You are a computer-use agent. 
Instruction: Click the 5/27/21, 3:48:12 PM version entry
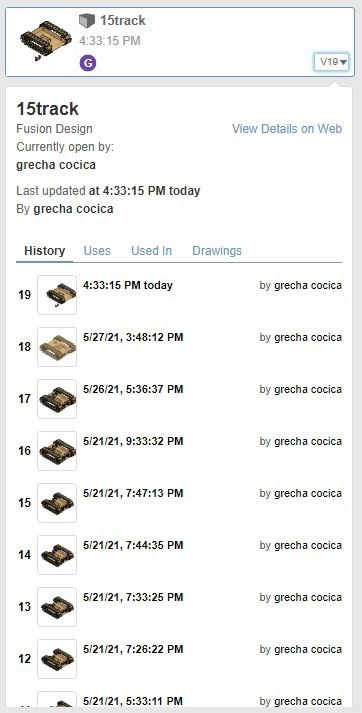(133, 337)
